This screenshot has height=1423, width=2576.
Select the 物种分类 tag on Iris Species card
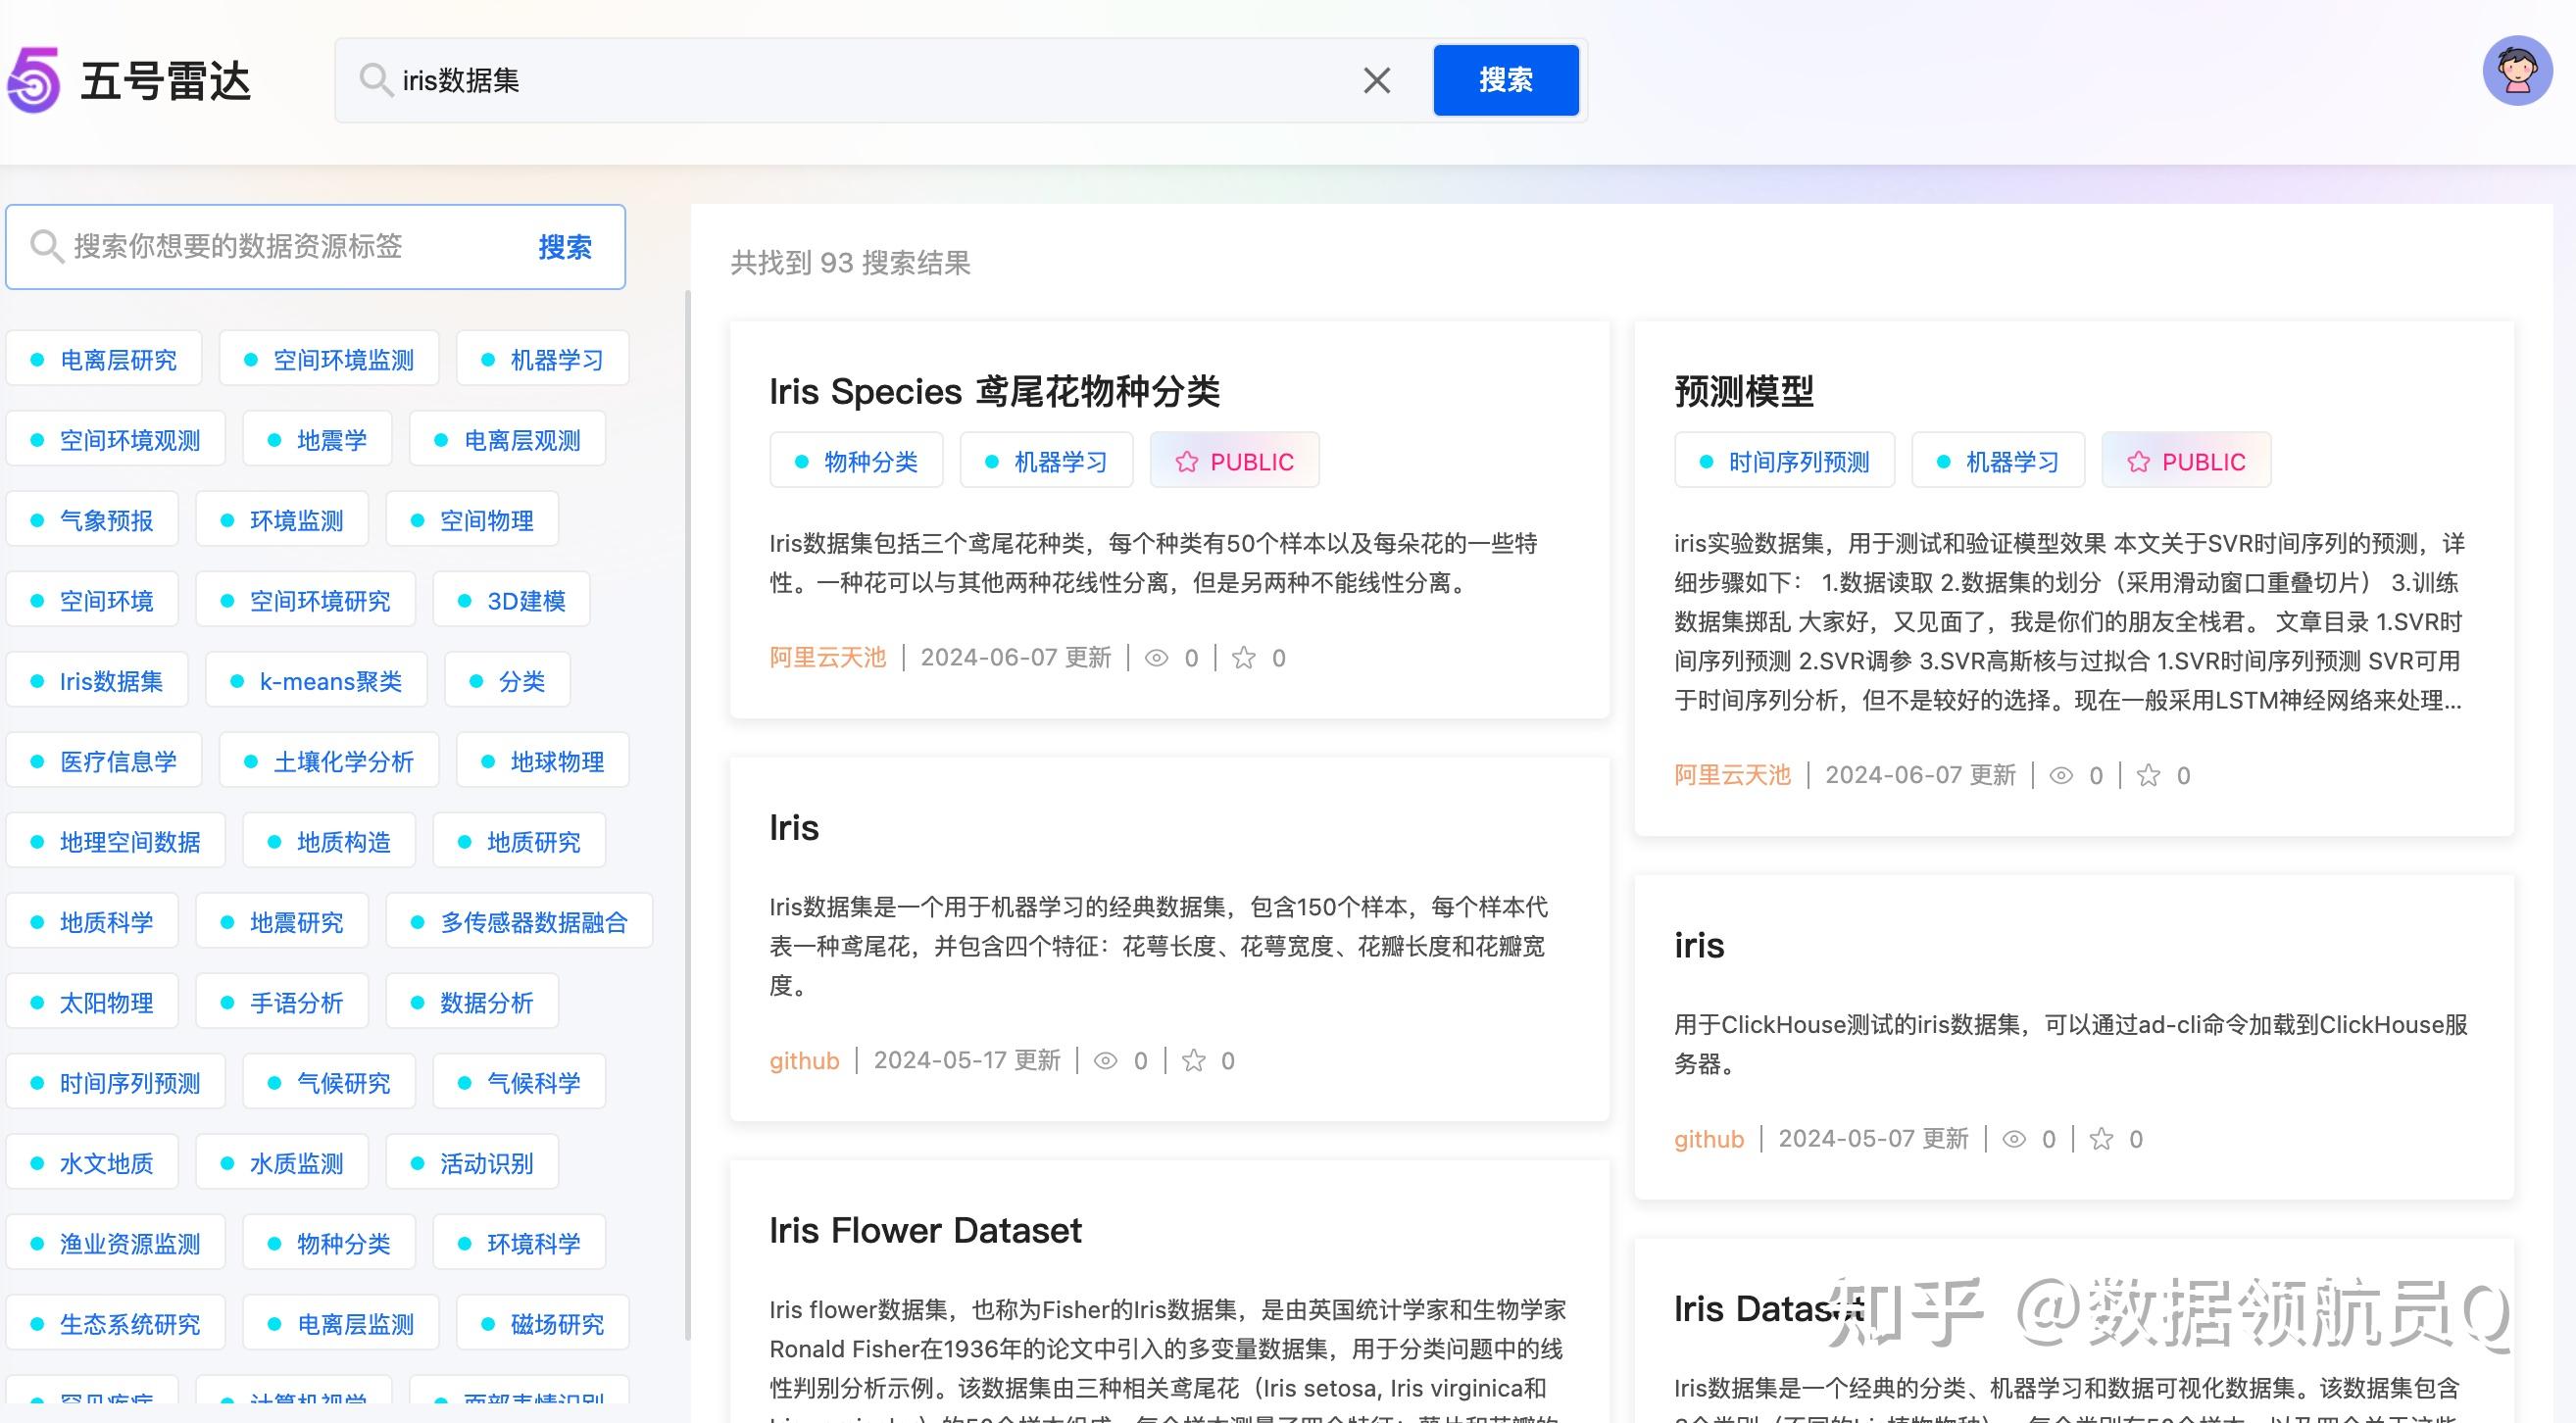856,461
